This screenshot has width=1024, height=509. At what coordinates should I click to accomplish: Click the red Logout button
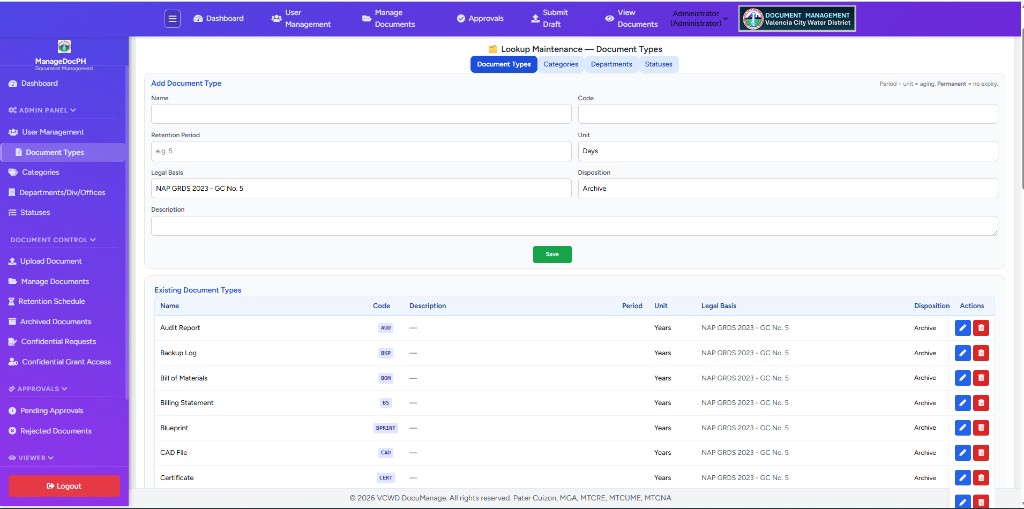pyautogui.click(x=64, y=486)
